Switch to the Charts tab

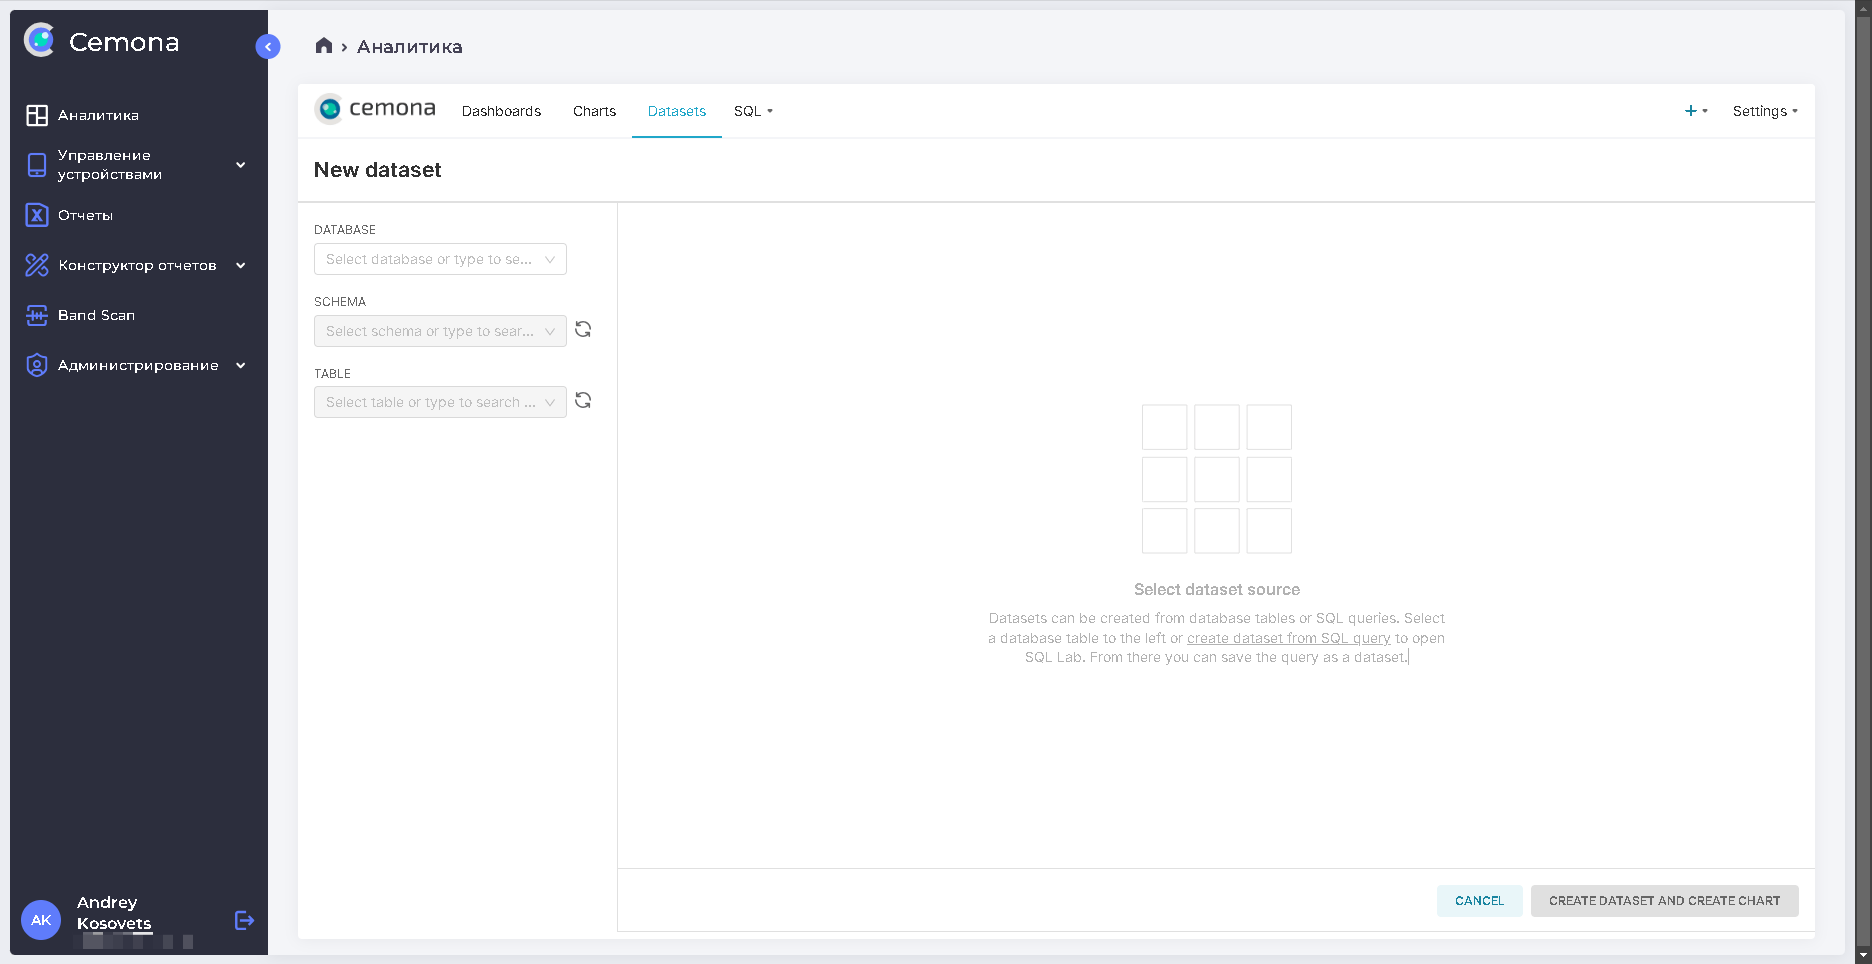(x=594, y=111)
